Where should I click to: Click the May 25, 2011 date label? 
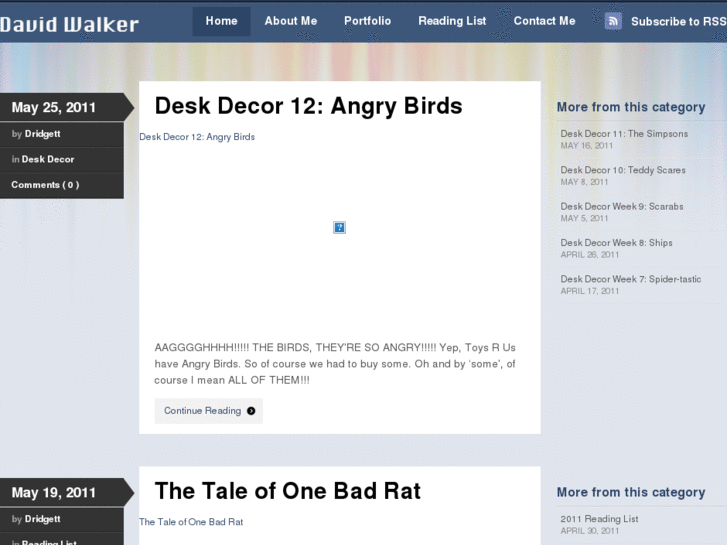(x=53, y=108)
